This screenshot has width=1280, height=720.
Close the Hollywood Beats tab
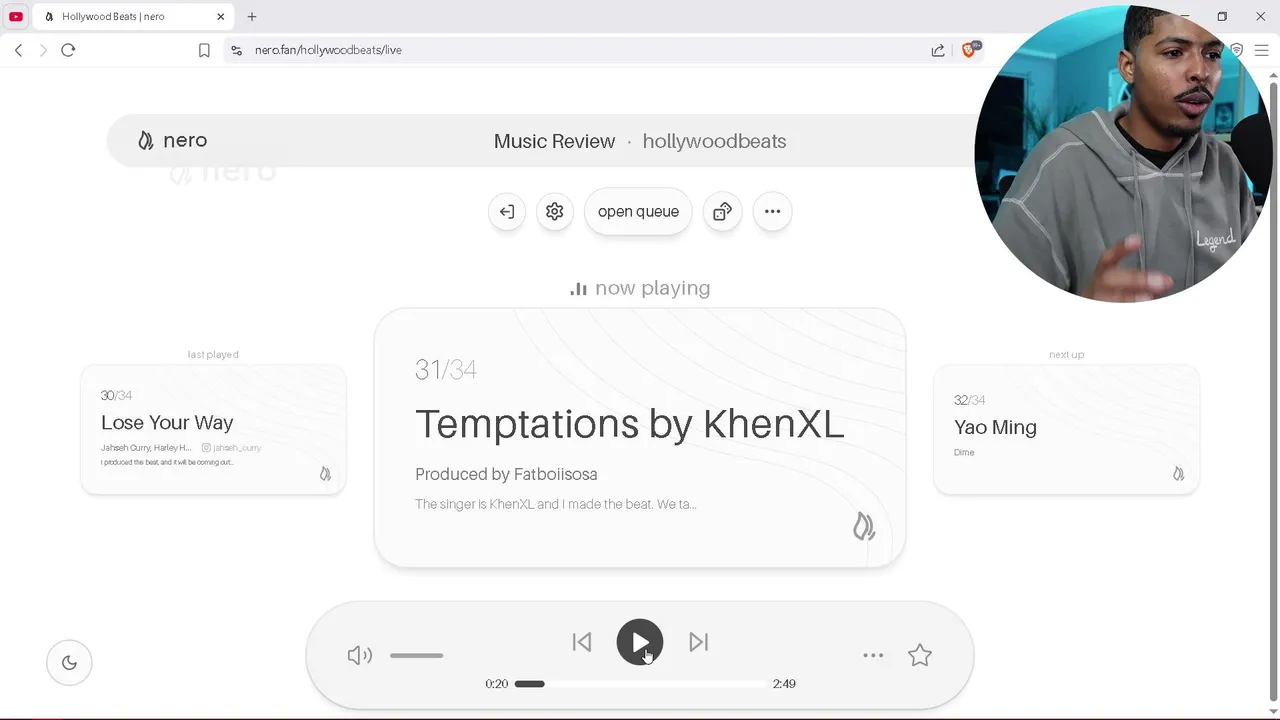pyautogui.click(x=221, y=16)
